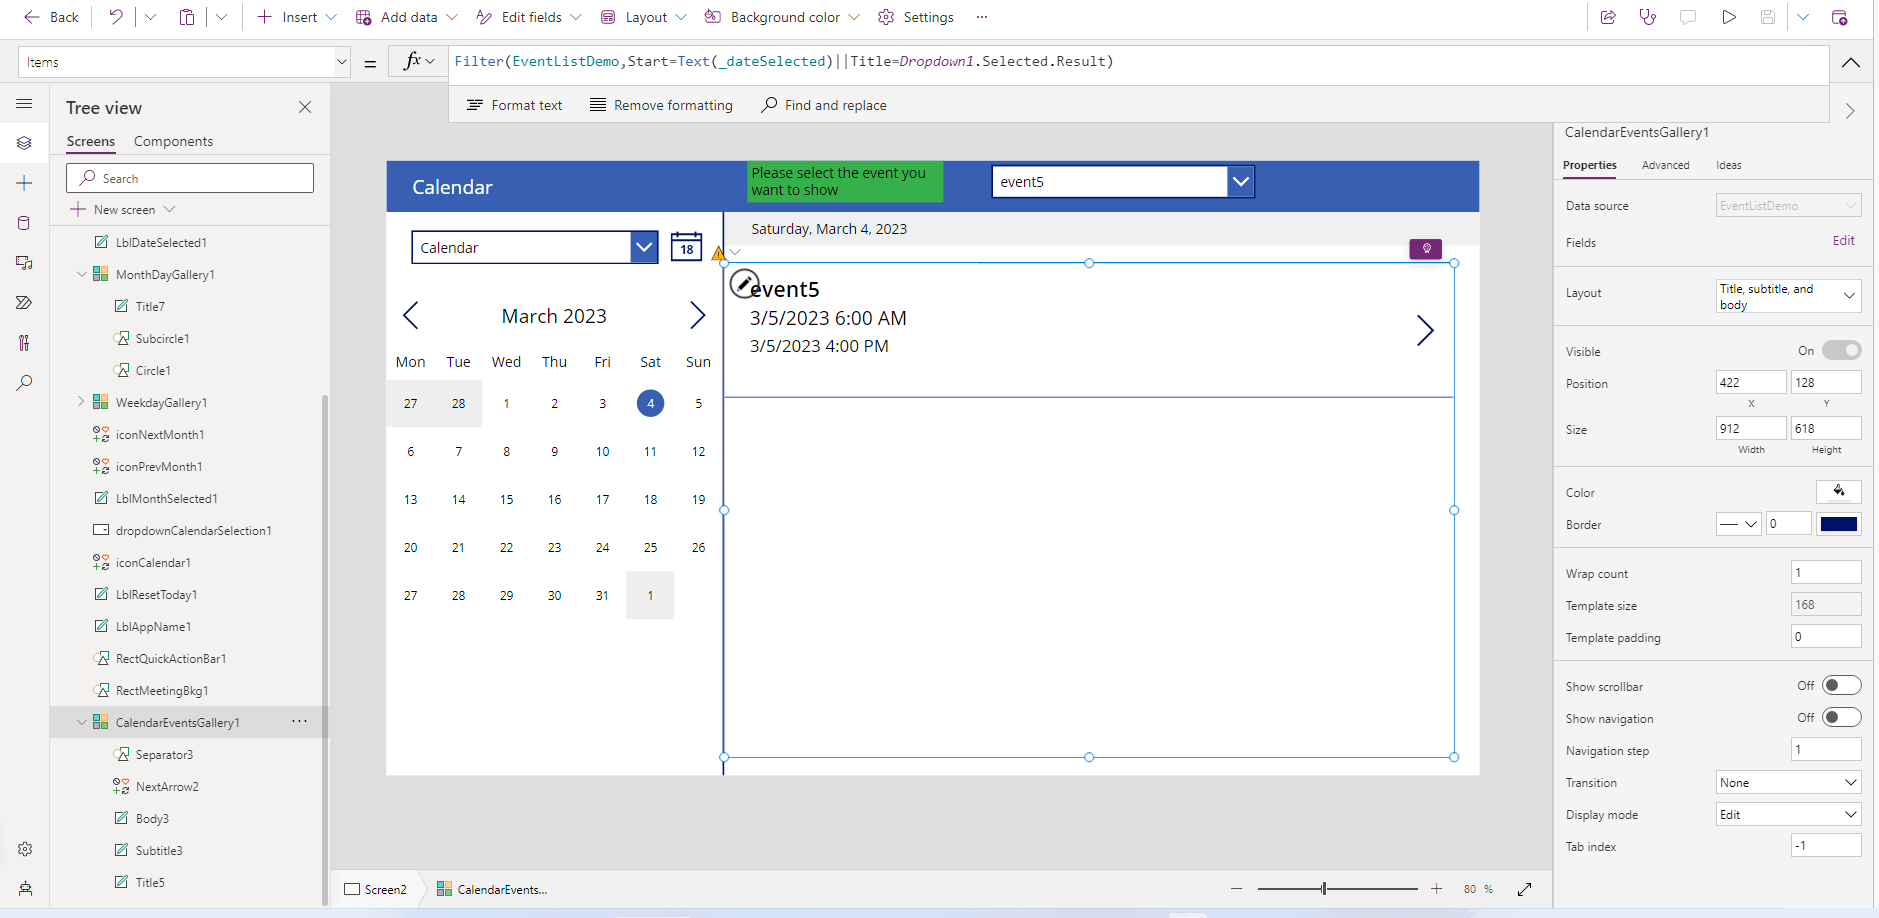Open the Transition dropdown set to None
This screenshot has width=1879, height=918.
pos(1788,782)
